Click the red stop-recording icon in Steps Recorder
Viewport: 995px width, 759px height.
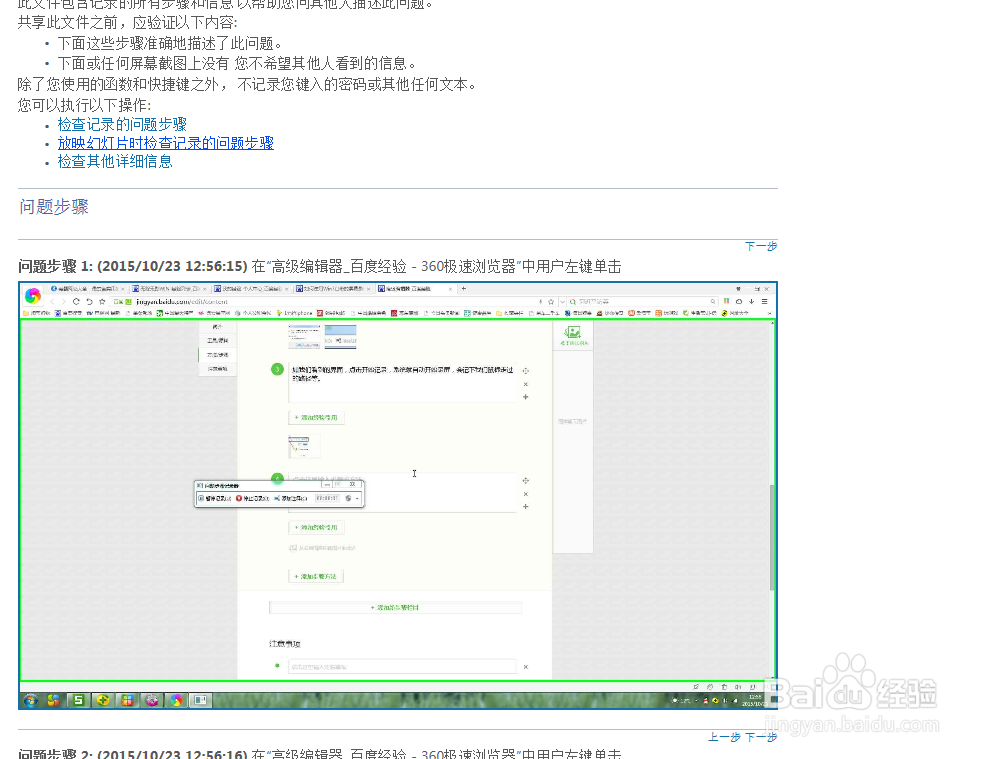tap(239, 498)
